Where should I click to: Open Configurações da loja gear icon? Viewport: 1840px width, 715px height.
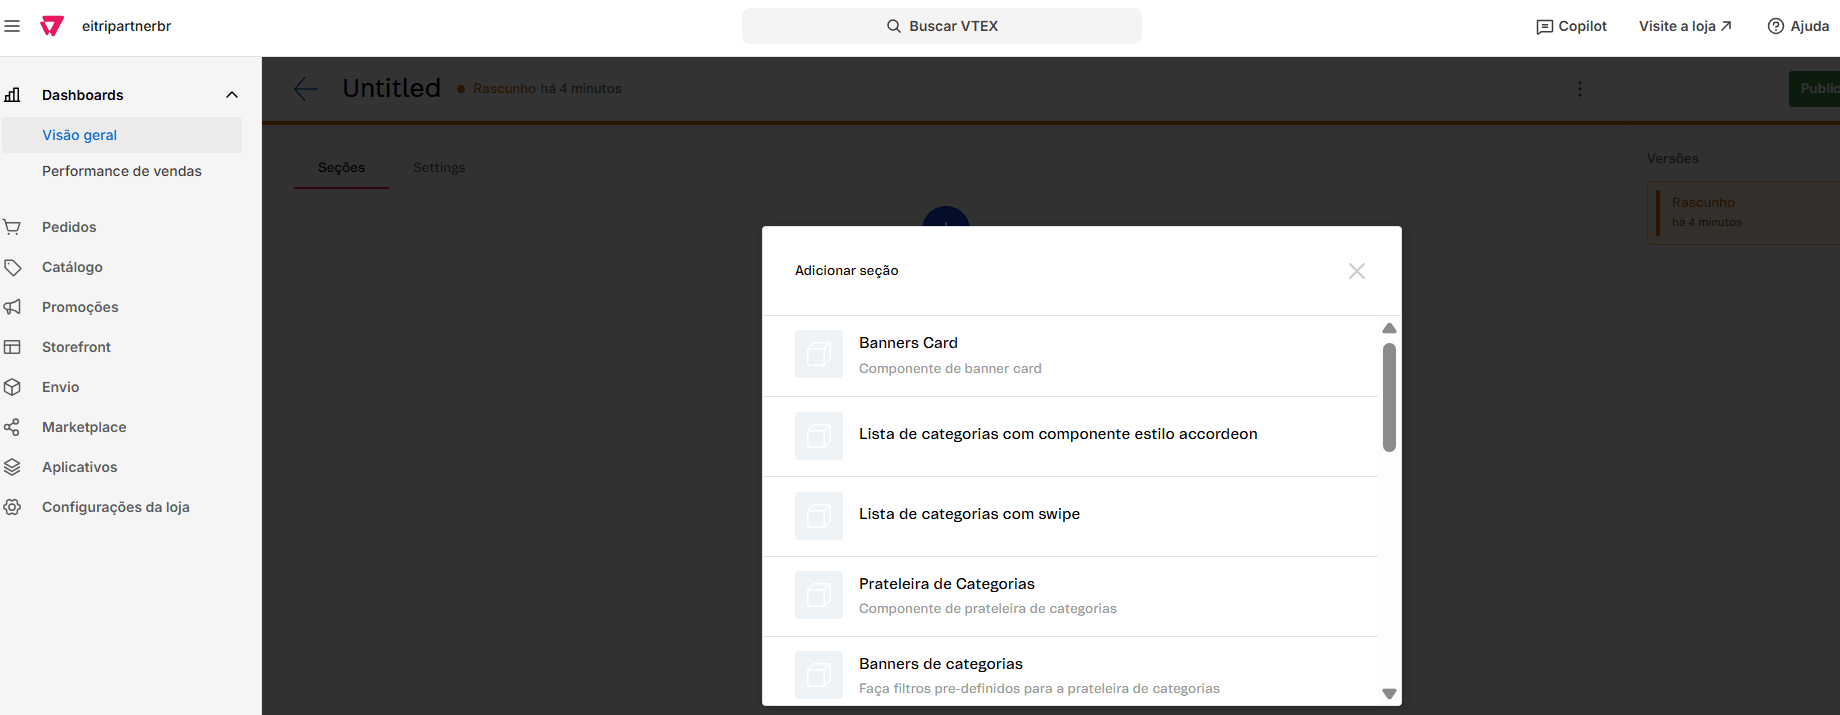coord(12,507)
